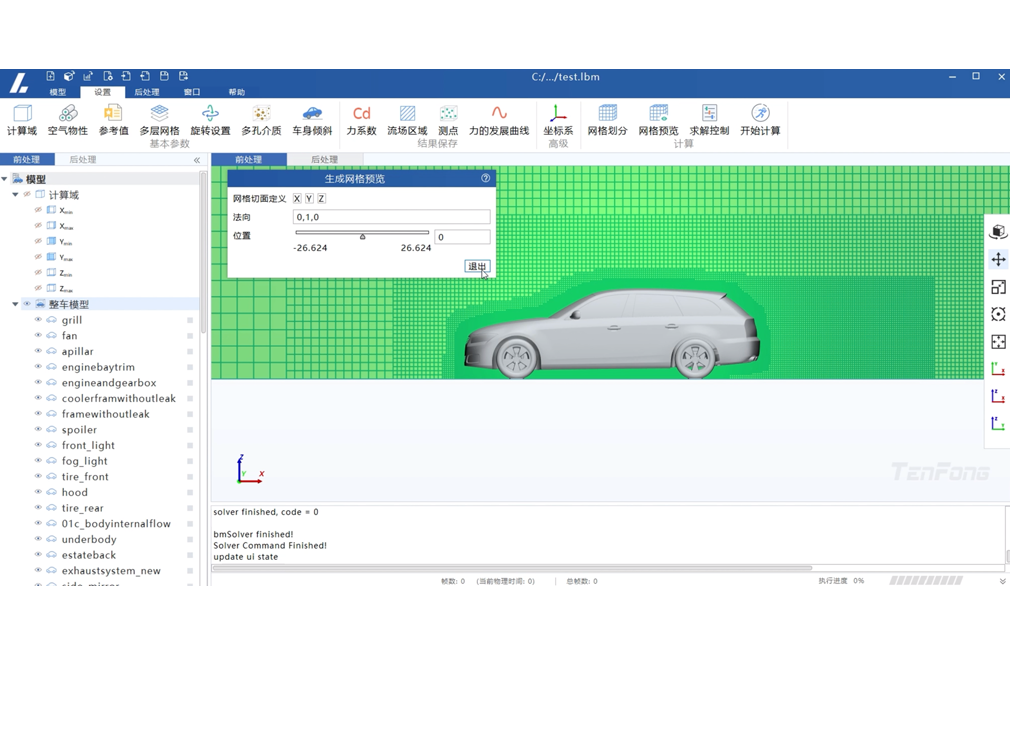Open the 帮助 help menu
The image size is (1010, 732).
tap(236, 92)
